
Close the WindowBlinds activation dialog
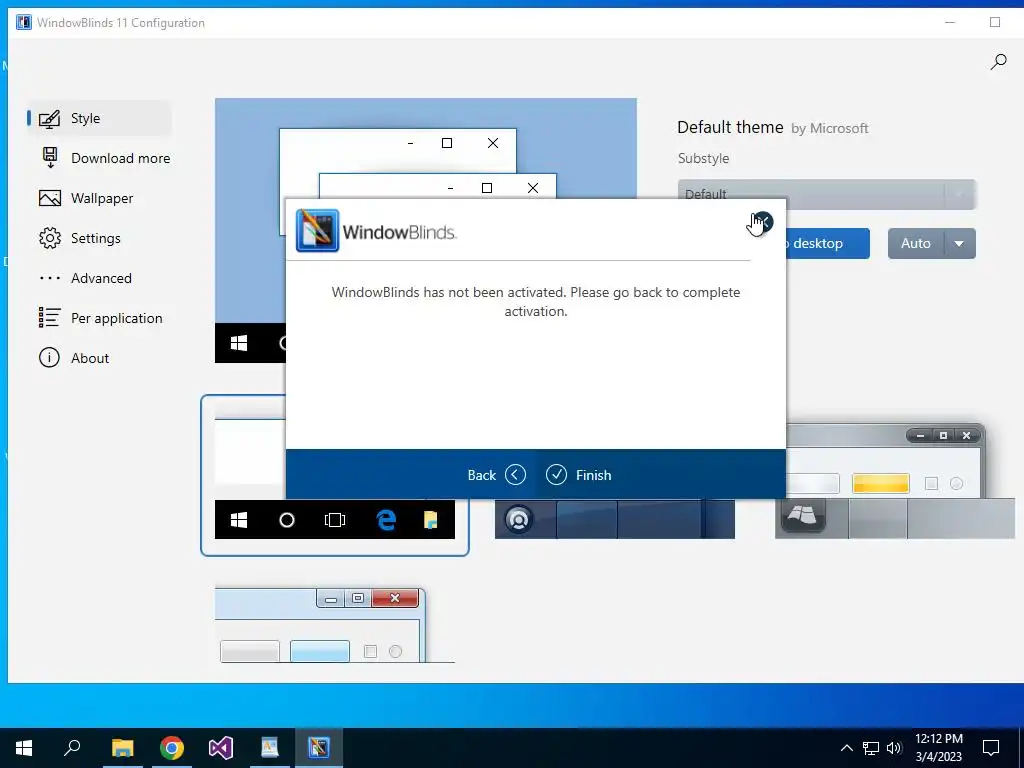[x=762, y=222]
